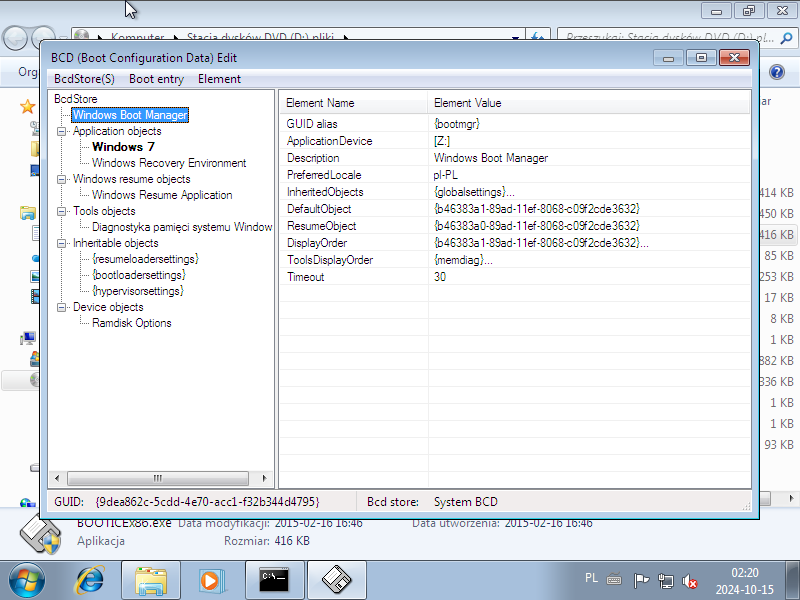
Task: Open Windows Explorer taskbar button
Action: point(151,581)
